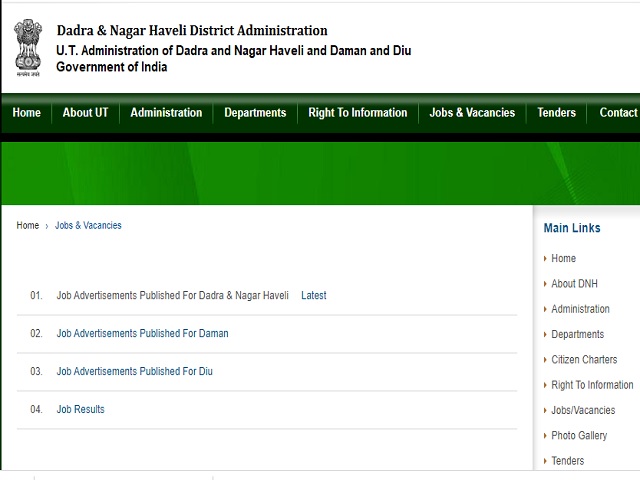The width and height of the screenshot is (640, 480).
Task: Open Departments in the Main Links sidebar
Action: click(578, 334)
